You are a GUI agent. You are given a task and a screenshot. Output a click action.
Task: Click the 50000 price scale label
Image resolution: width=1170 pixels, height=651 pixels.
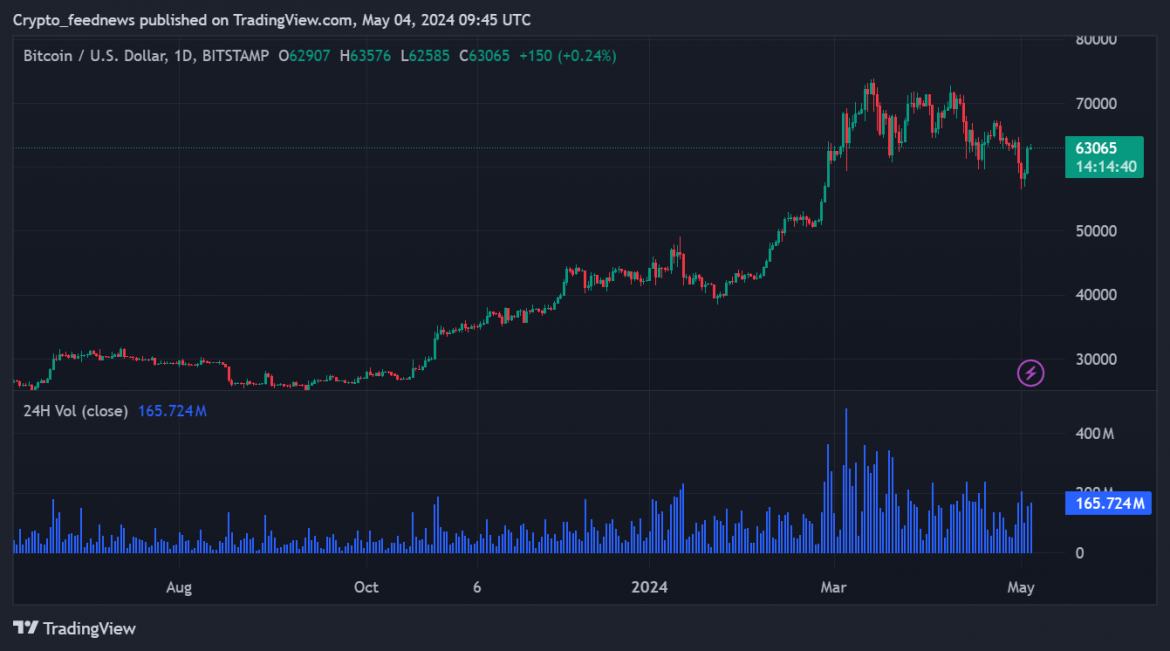pos(1096,231)
